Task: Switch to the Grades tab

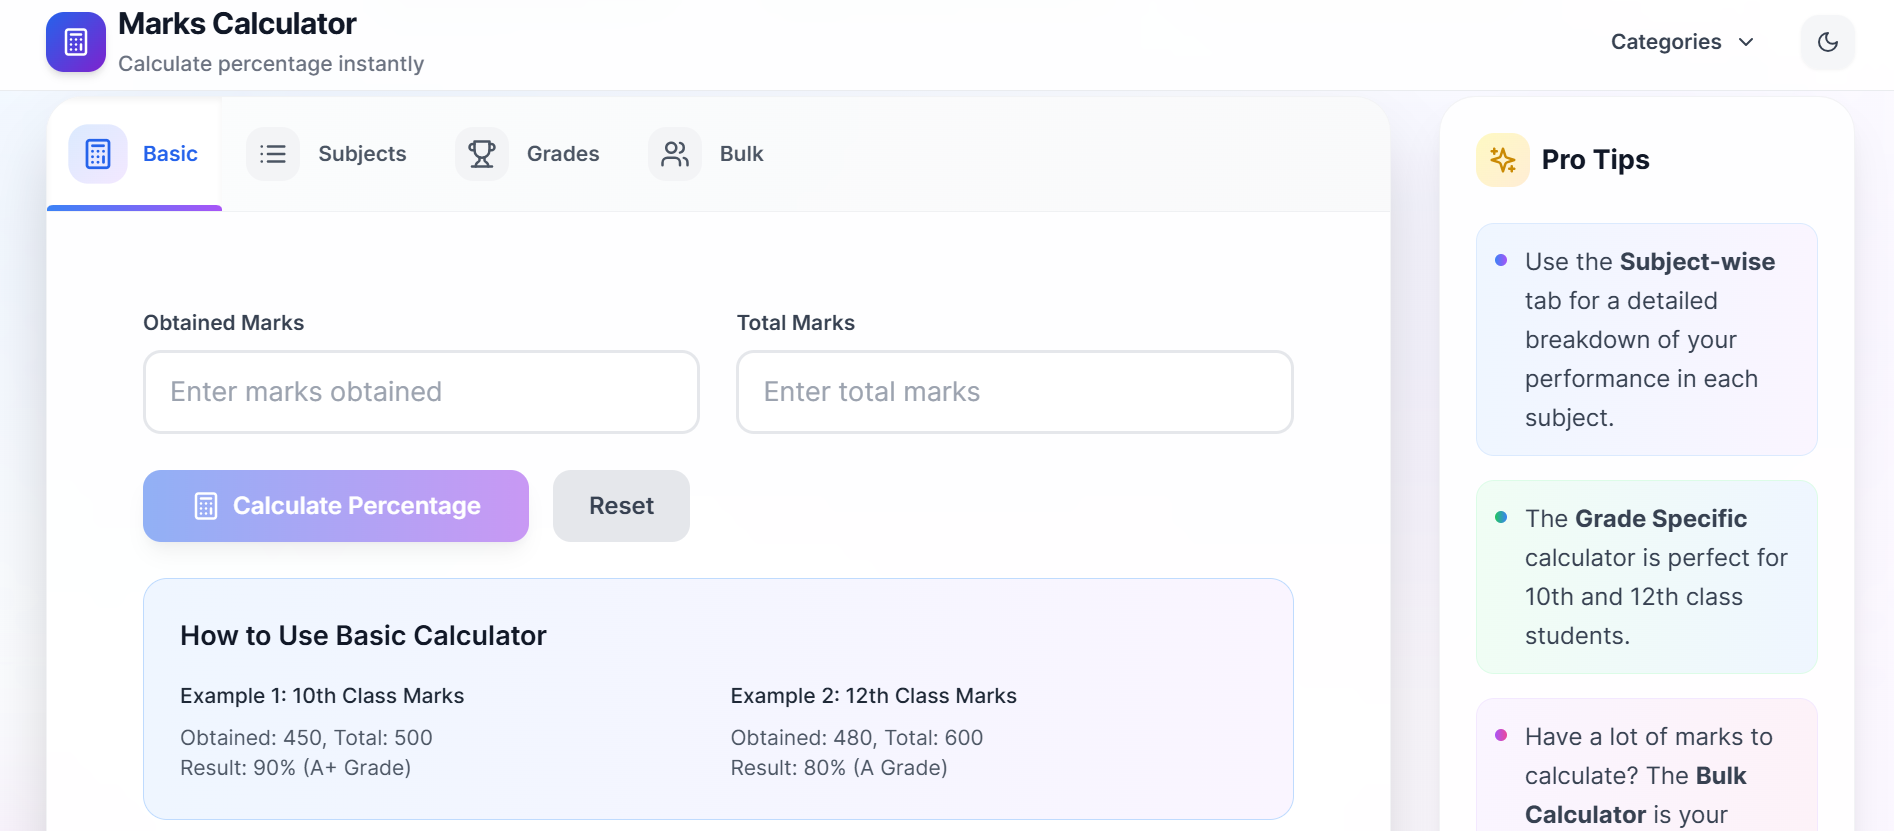Action: tap(528, 154)
